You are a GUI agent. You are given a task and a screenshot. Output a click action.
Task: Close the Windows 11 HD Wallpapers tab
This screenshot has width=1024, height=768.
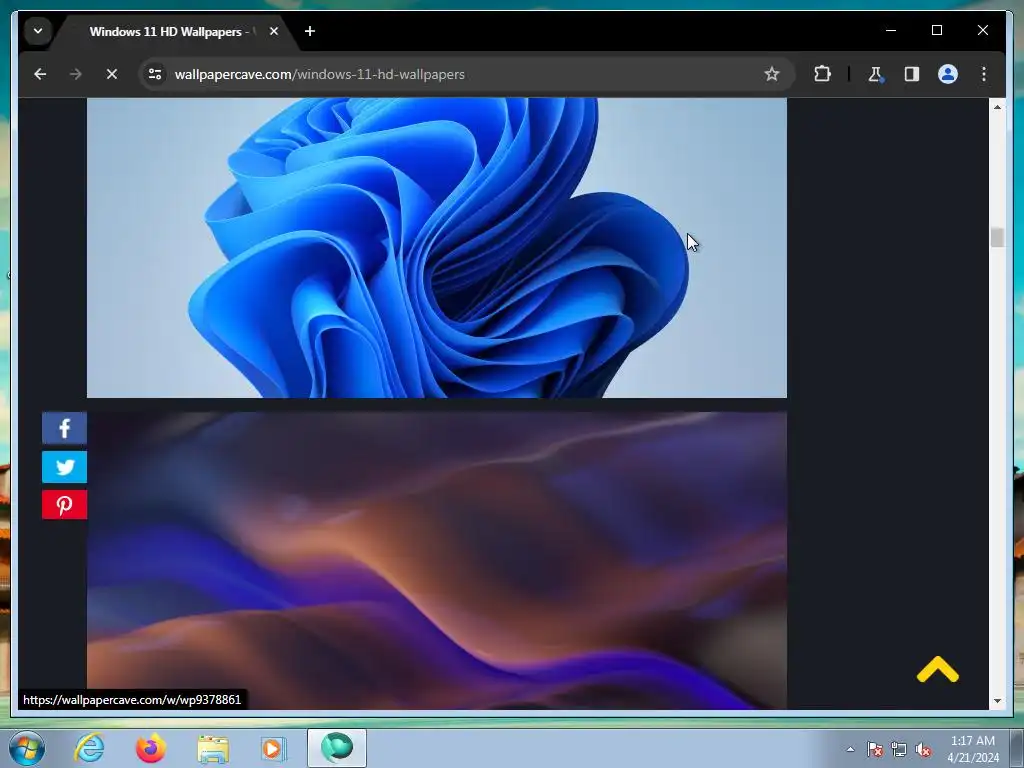[x=274, y=31]
